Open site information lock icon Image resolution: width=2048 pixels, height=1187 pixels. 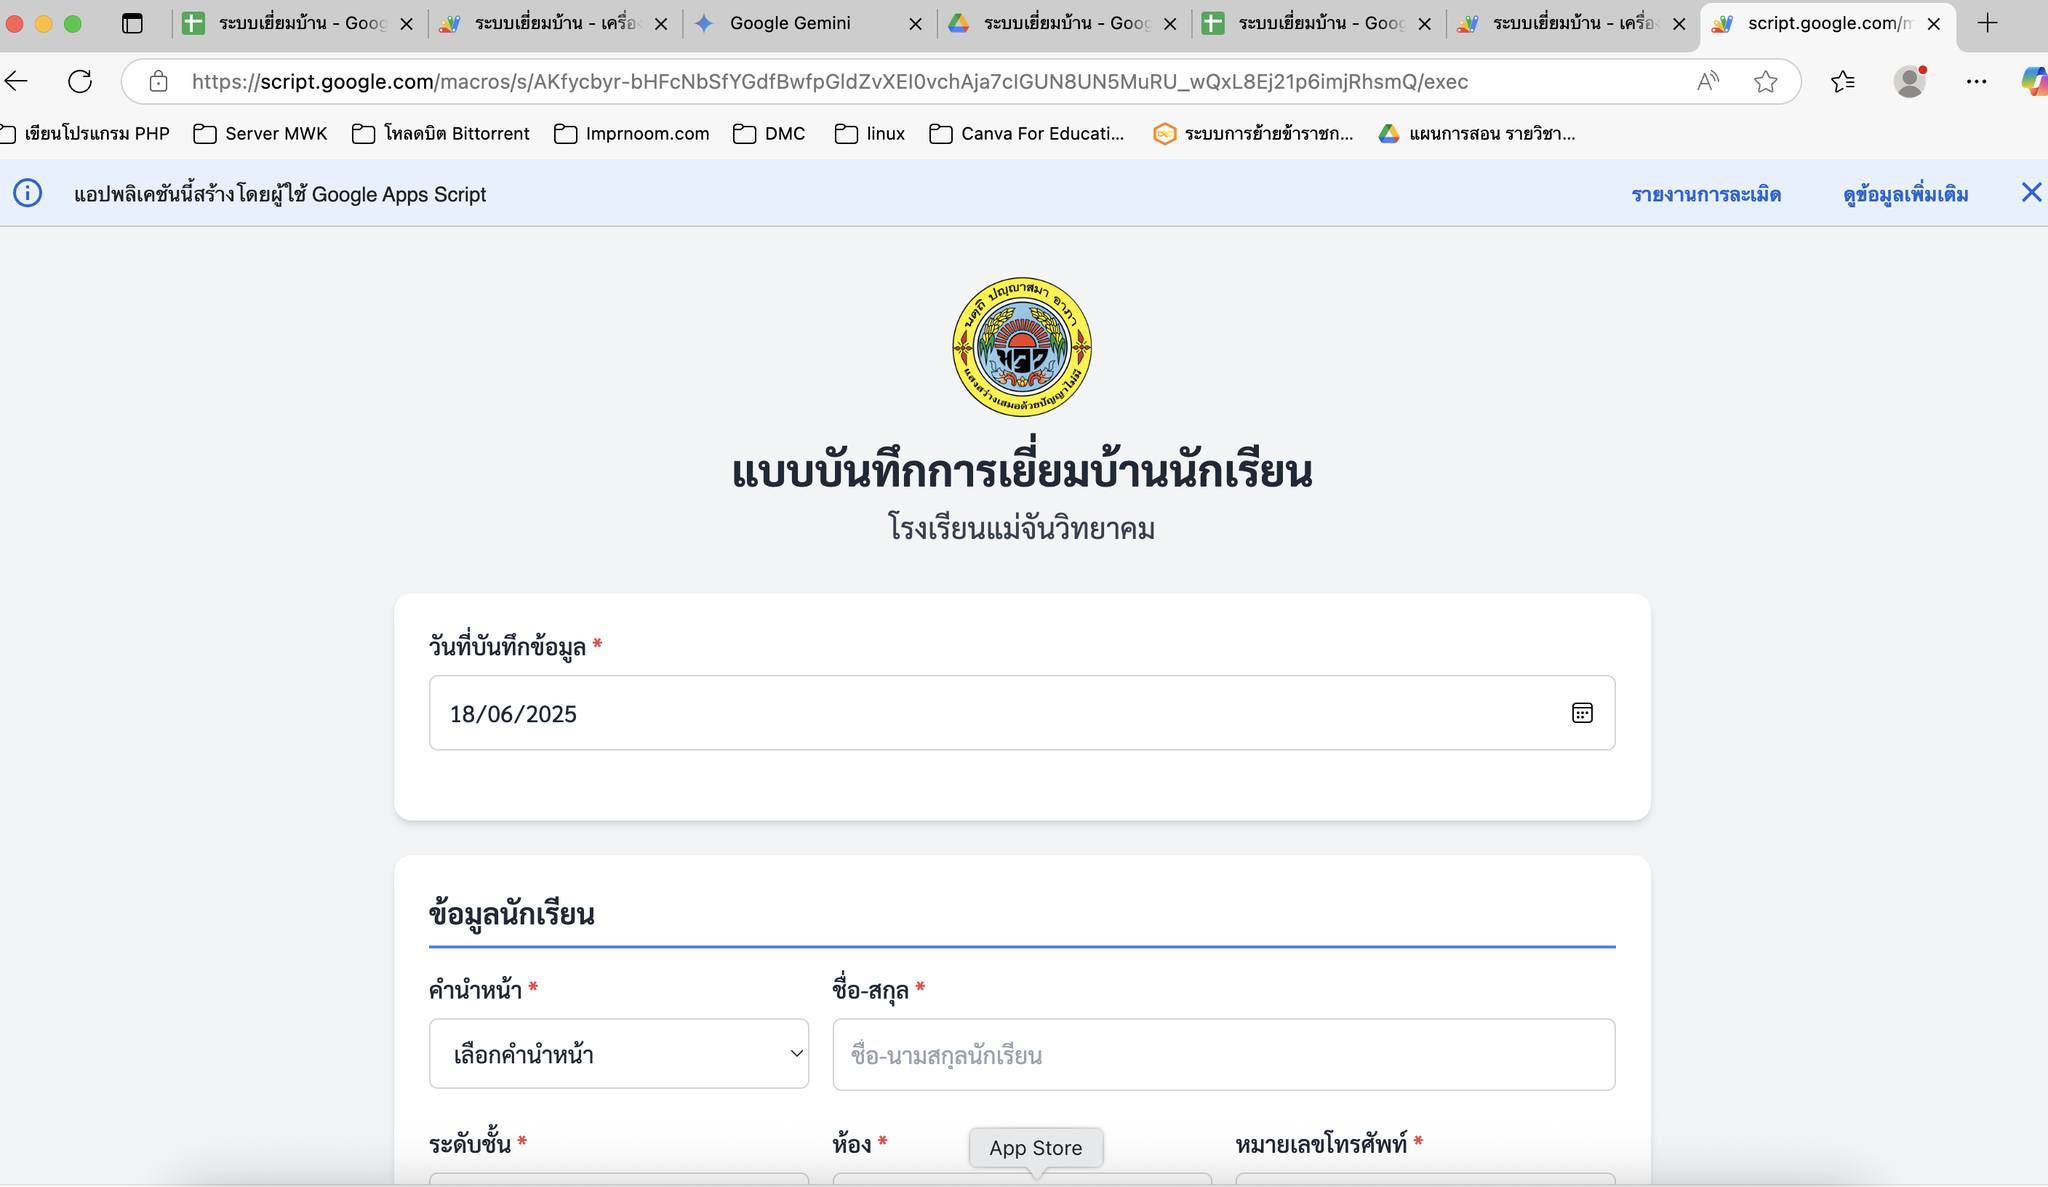158,82
